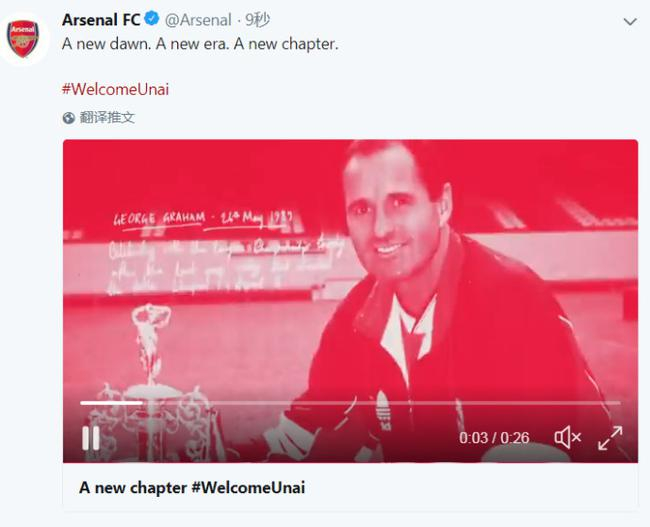
Task: Open the tweet's 9秒 timestamp
Action: pos(257,20)
